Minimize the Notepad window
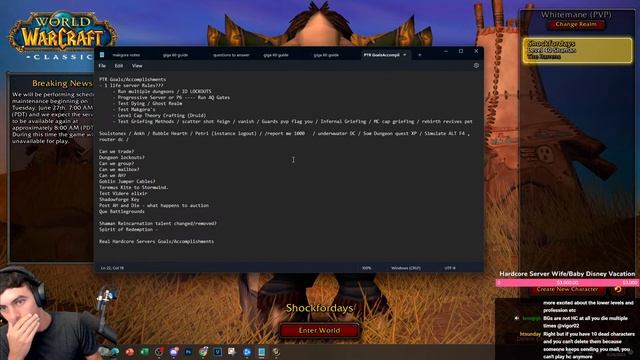 point(446,51)
